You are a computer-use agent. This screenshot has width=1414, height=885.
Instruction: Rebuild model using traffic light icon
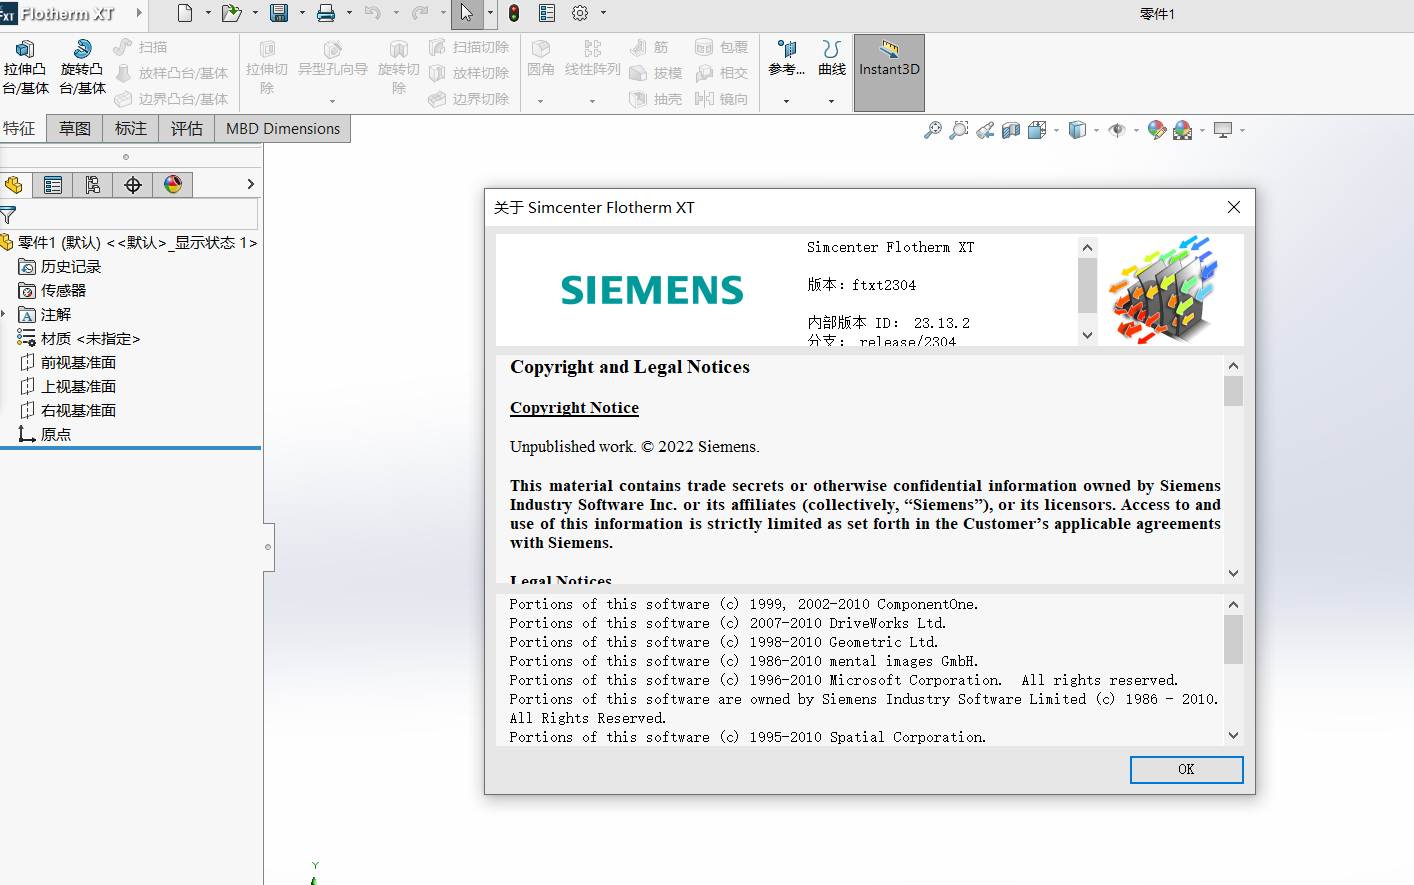coord(514,13)
